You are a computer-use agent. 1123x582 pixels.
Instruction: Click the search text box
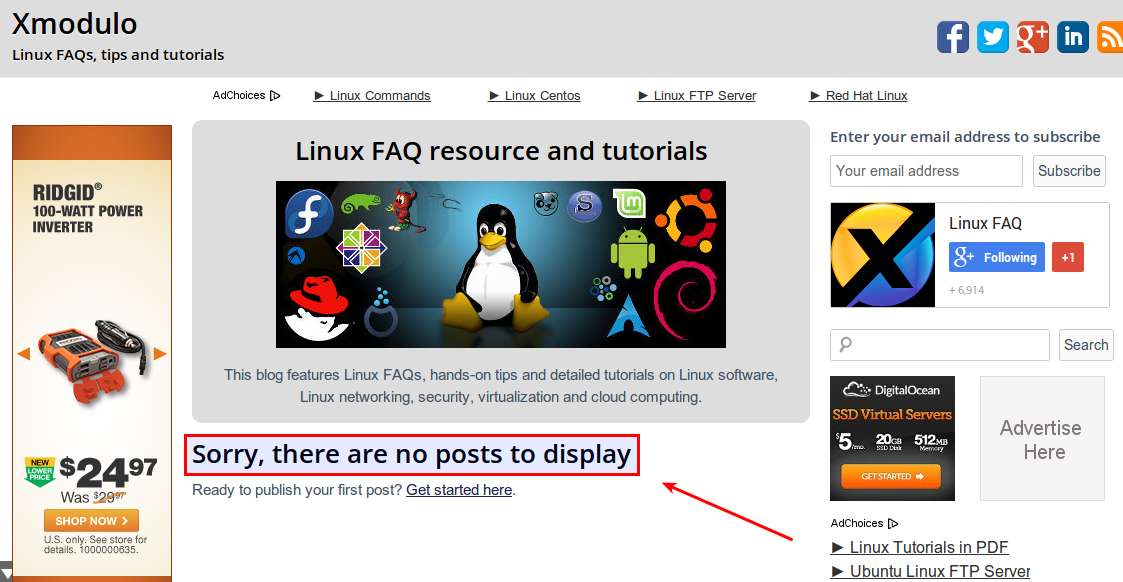click(939, 345)
